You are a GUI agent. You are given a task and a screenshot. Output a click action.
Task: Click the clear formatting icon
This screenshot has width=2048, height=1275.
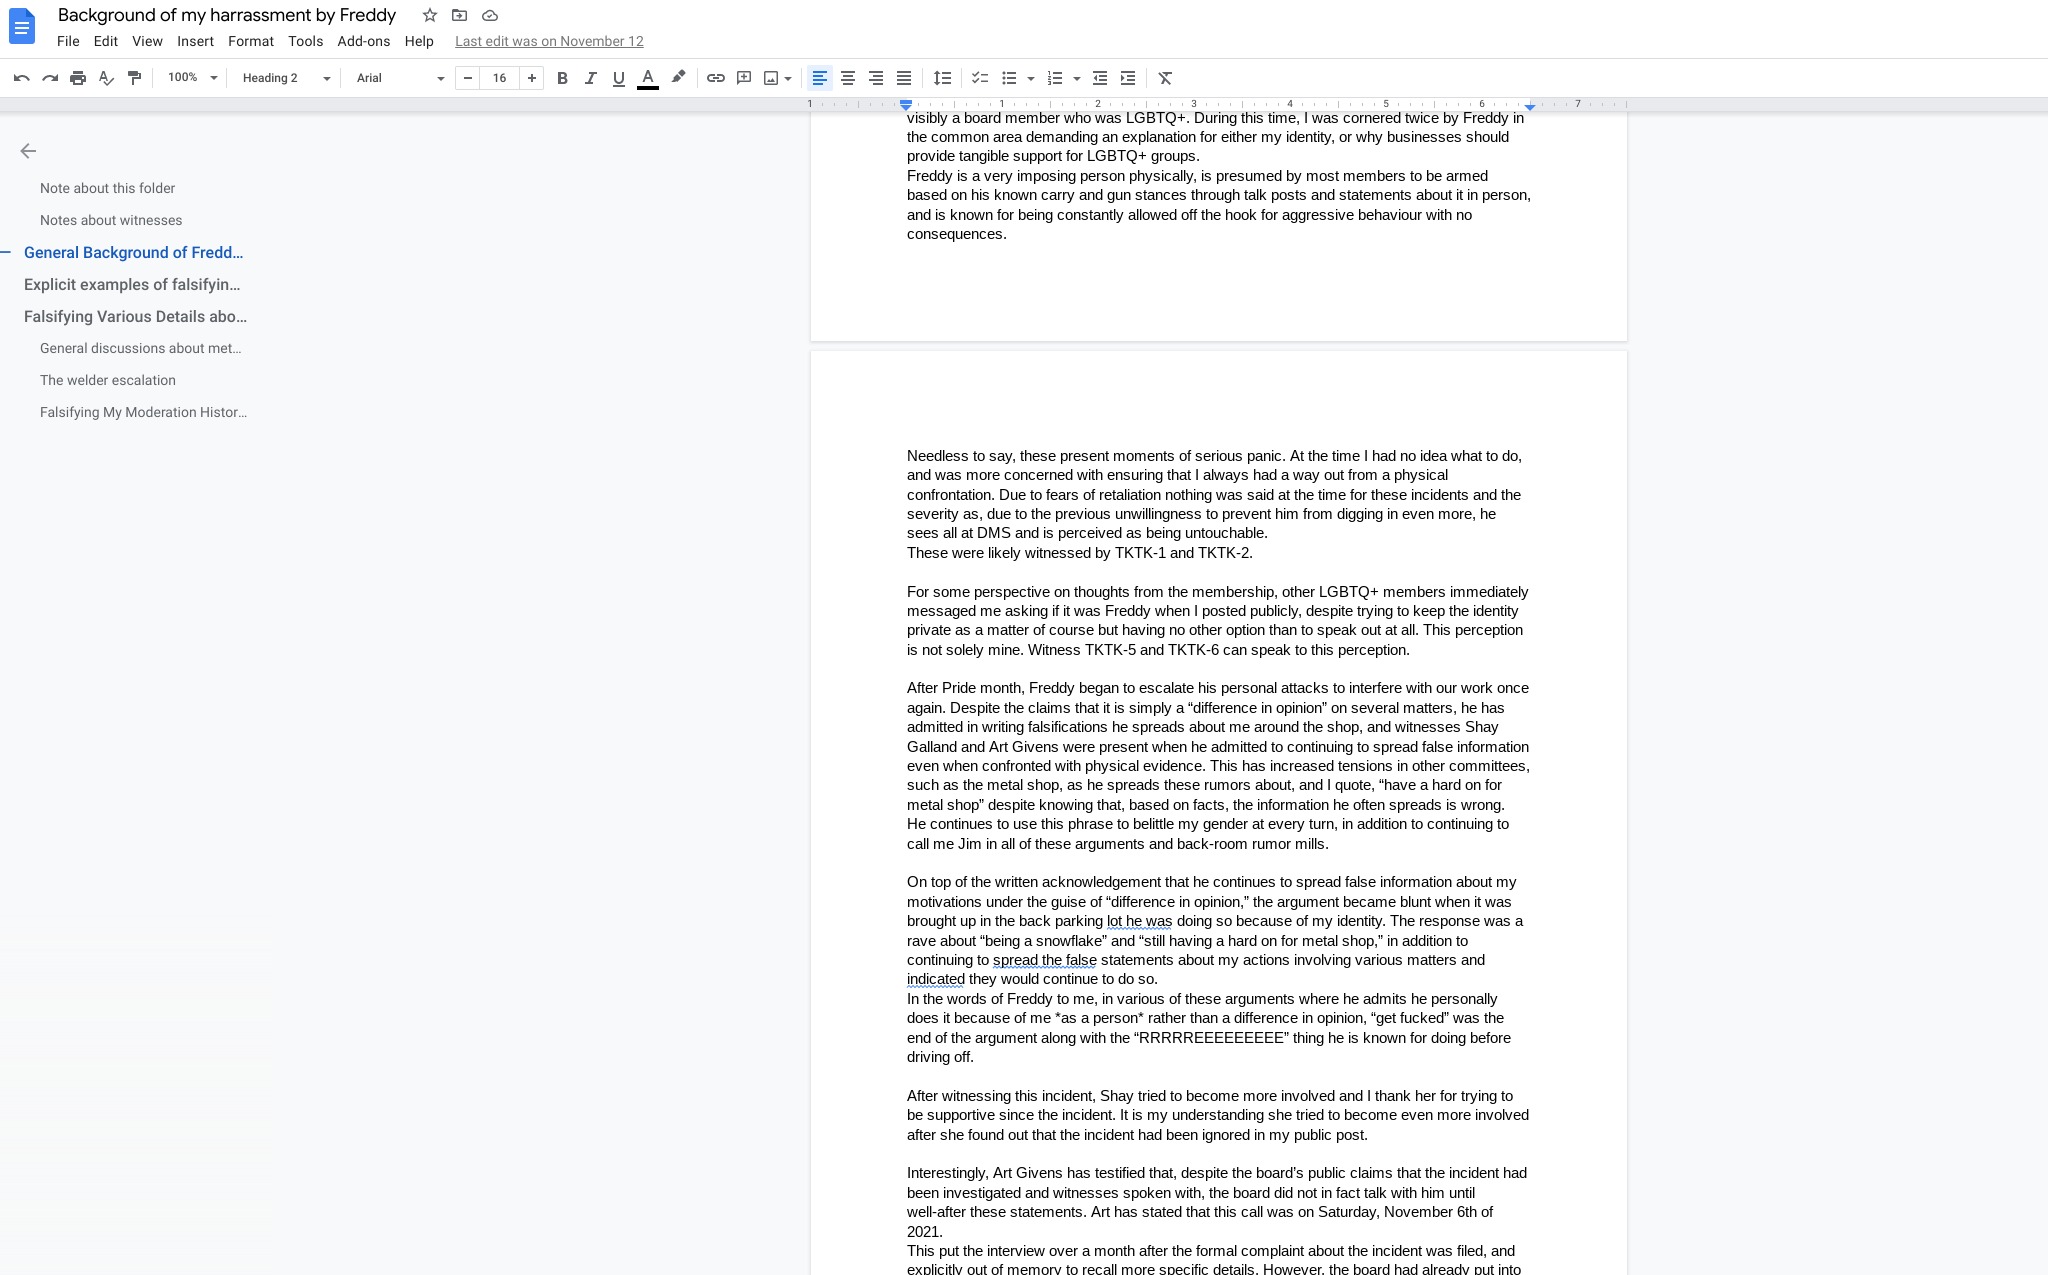point(1165,78)
